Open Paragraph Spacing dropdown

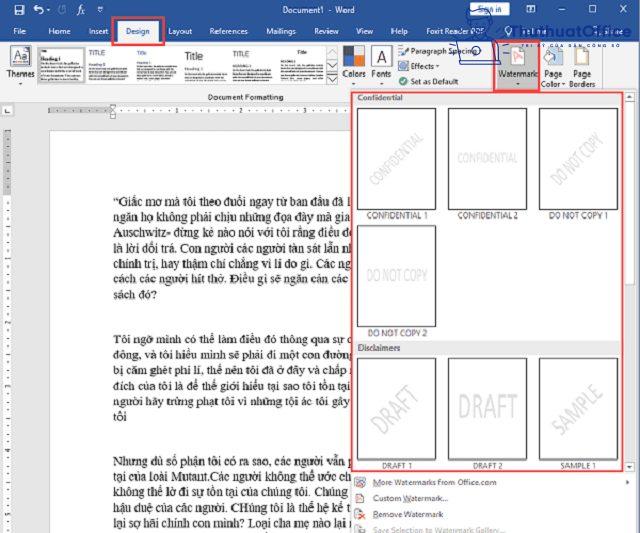click(x=440, y=51)
